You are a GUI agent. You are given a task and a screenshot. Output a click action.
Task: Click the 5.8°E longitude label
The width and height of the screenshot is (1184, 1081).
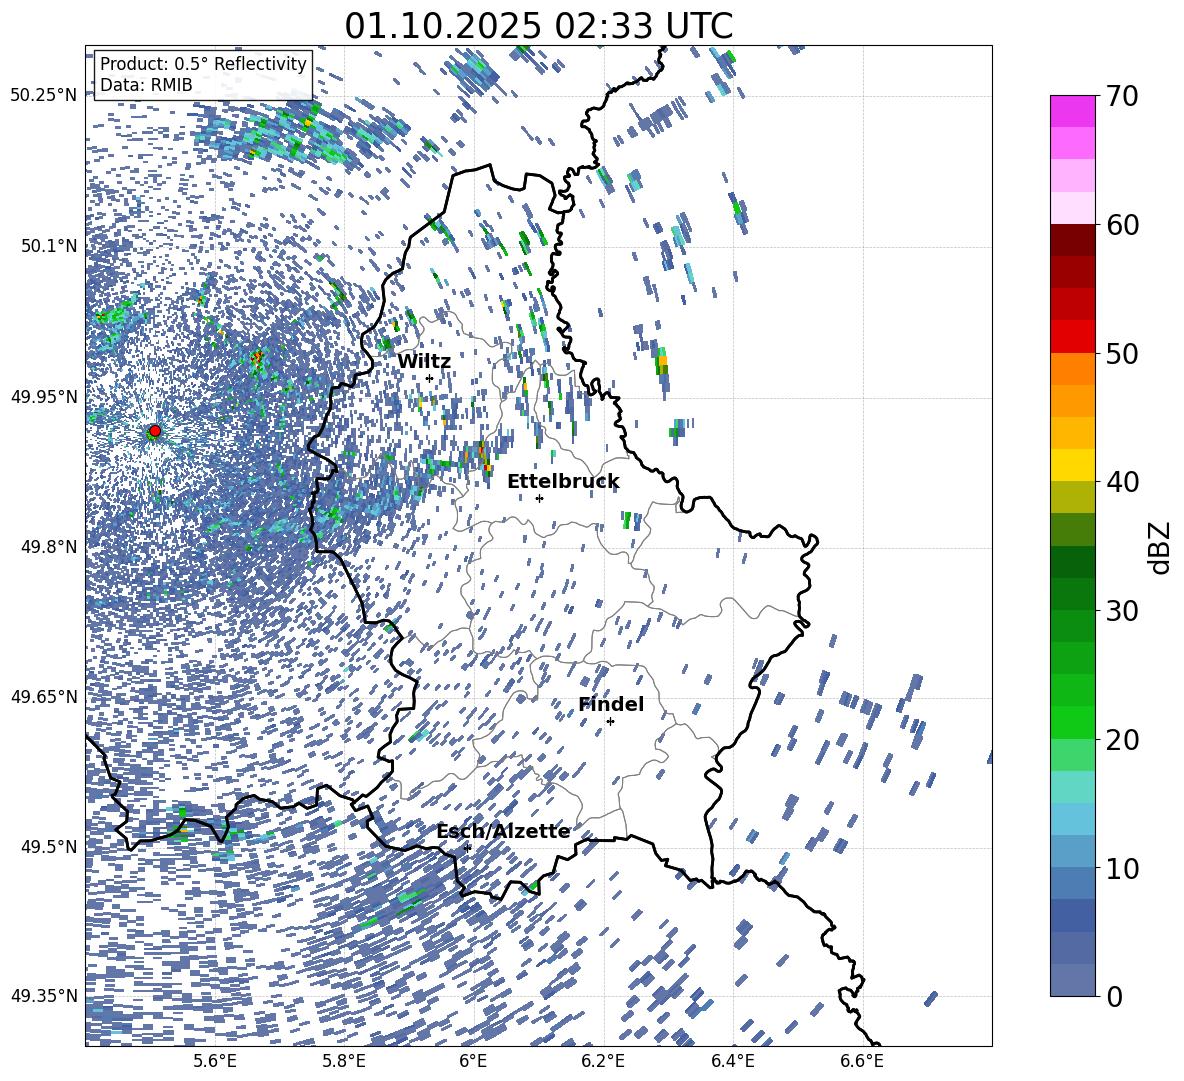tap(344, 1061)
